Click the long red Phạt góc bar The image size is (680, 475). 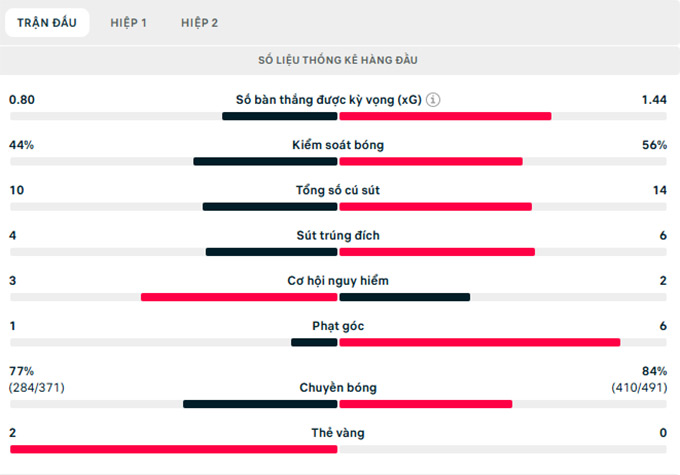click(x=479, y=342)
